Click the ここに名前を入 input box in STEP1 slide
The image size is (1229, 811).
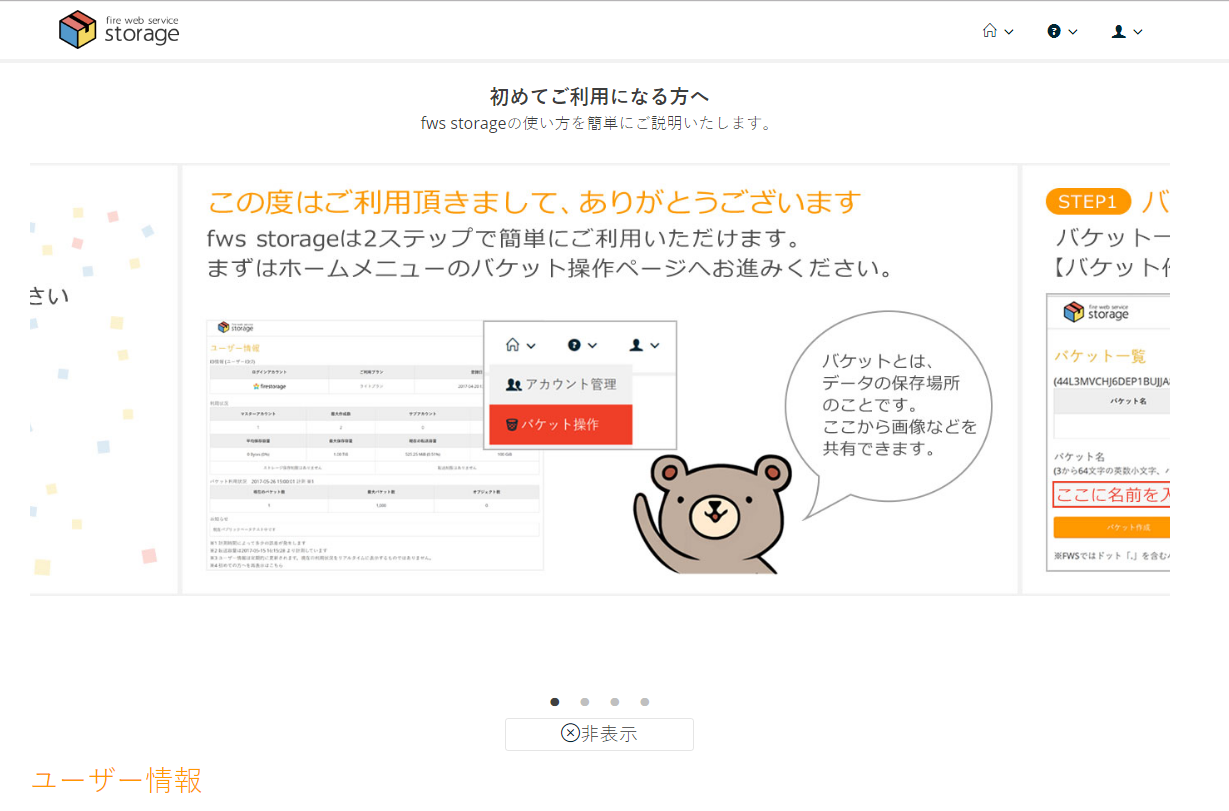coord(1110,494)
